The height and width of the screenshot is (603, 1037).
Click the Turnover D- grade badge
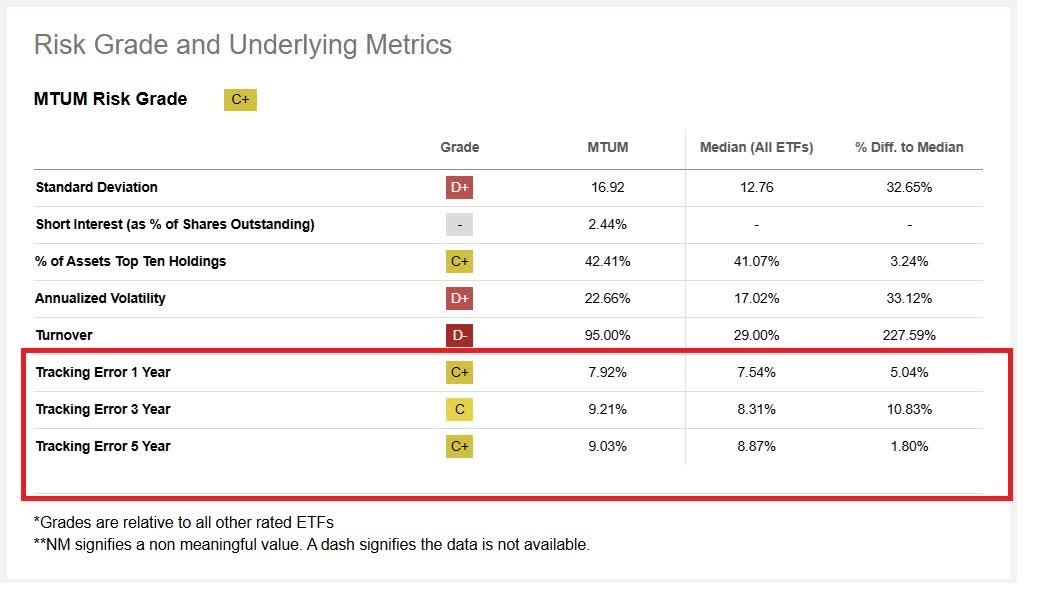459,335
